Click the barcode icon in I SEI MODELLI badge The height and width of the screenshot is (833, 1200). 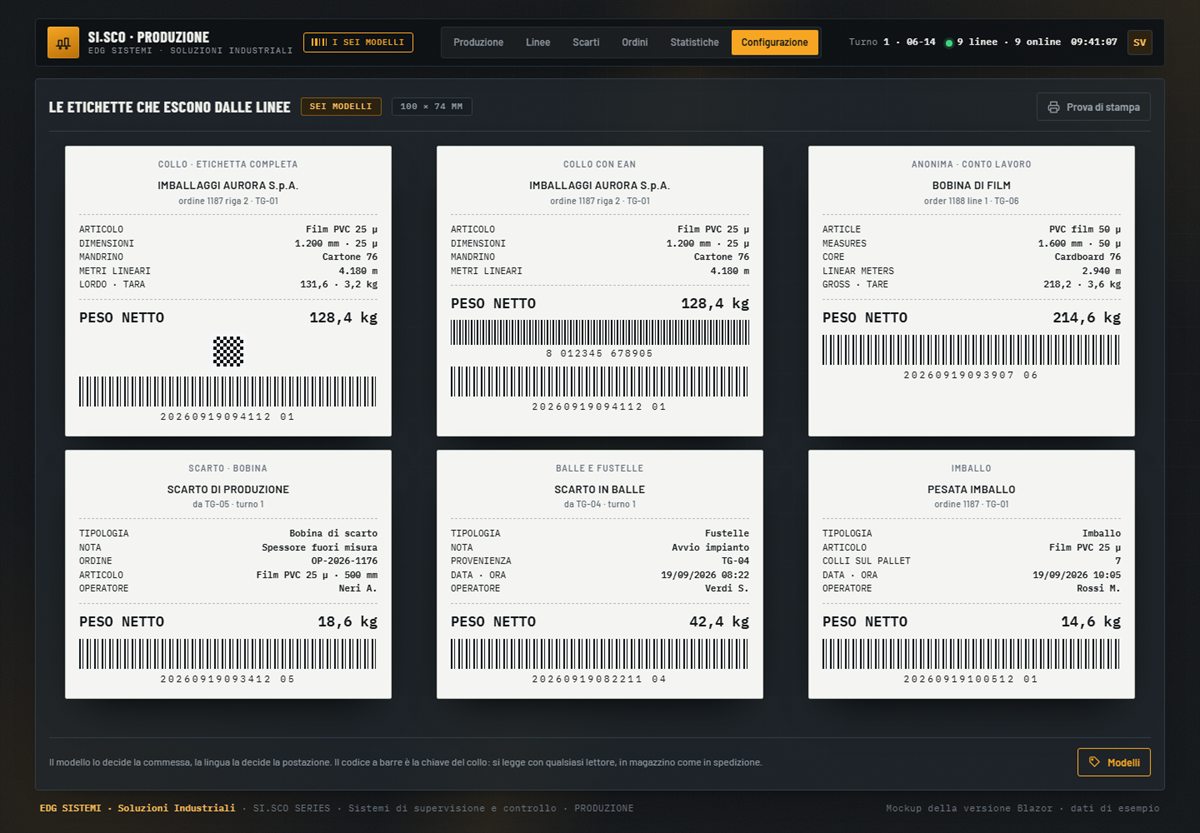319,43
